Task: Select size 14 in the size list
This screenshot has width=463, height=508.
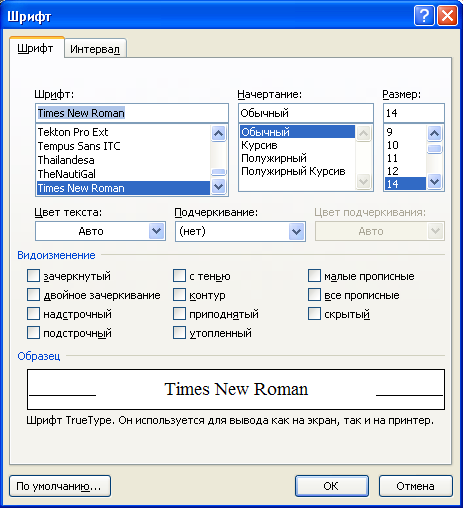Action: click(x=405, y=184)
